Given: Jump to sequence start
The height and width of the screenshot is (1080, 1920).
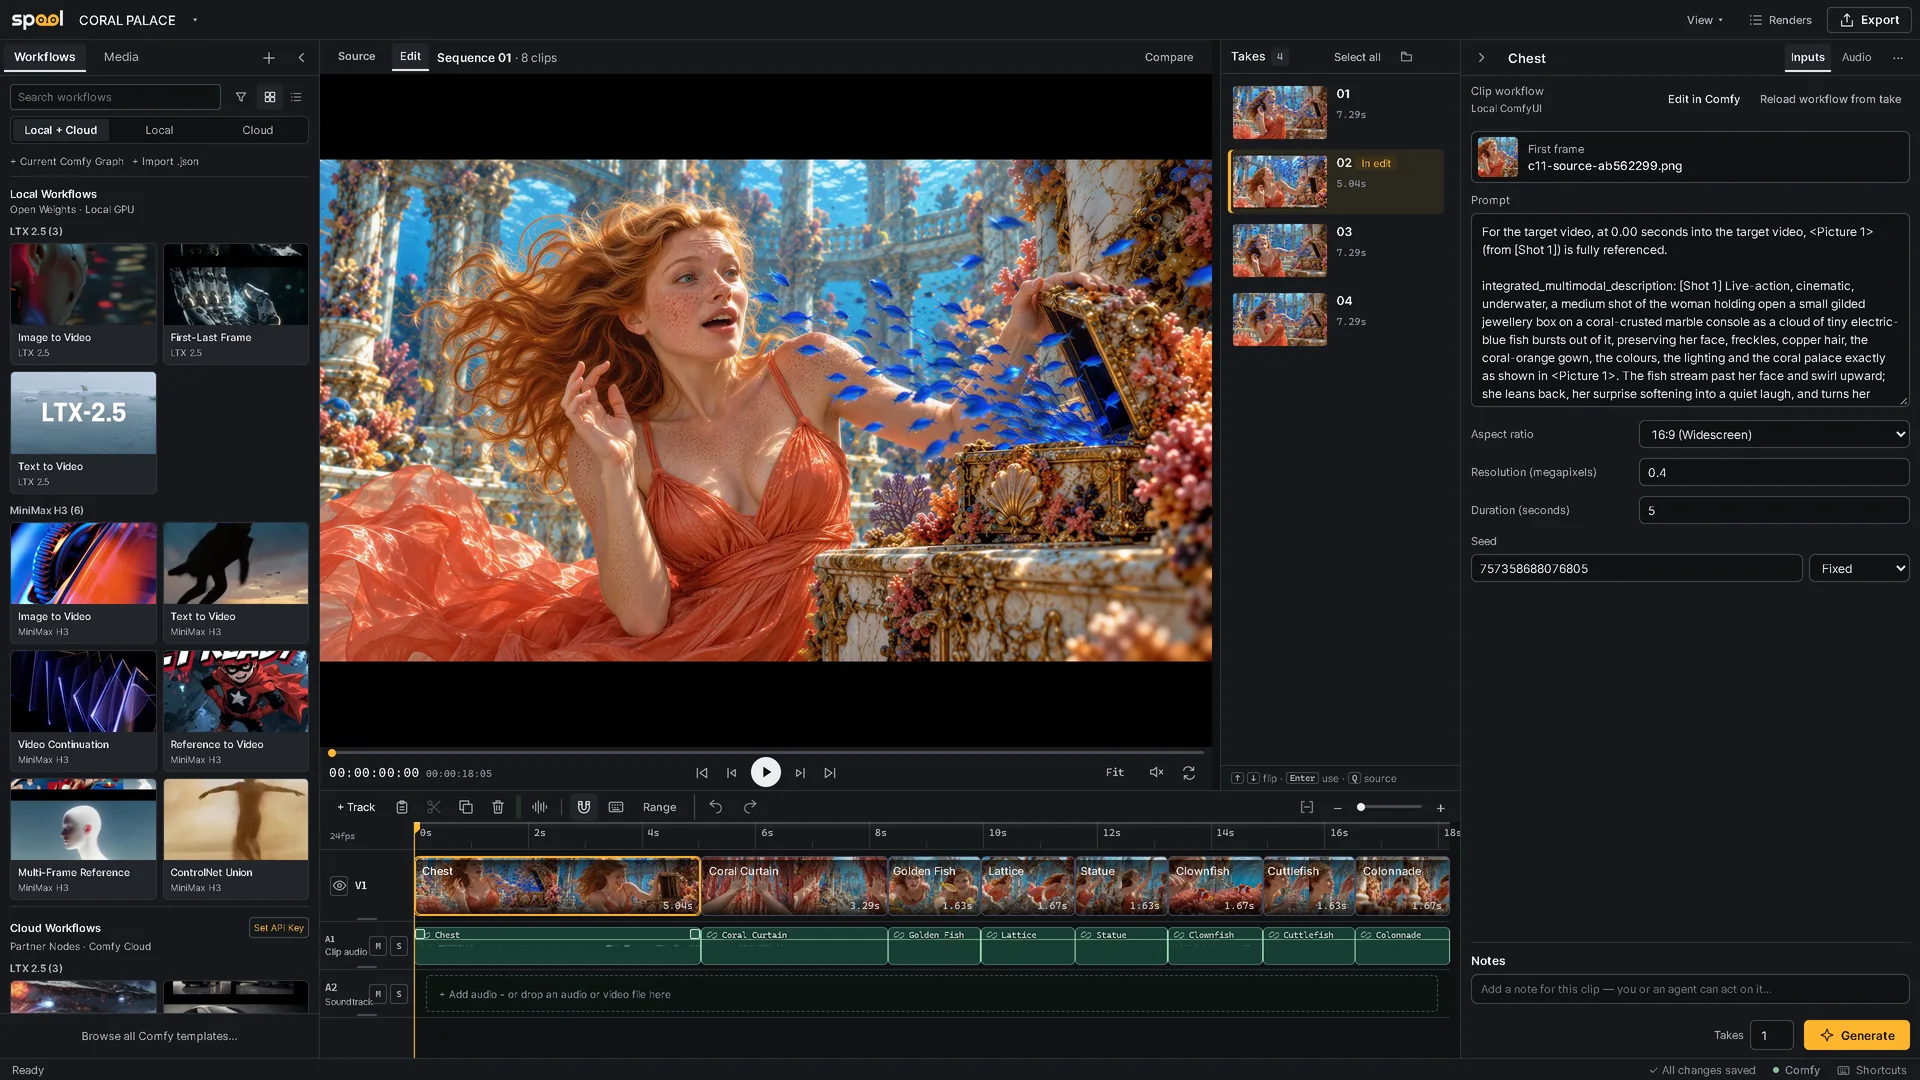Looking at the screenshot, I should click(702, 773).
